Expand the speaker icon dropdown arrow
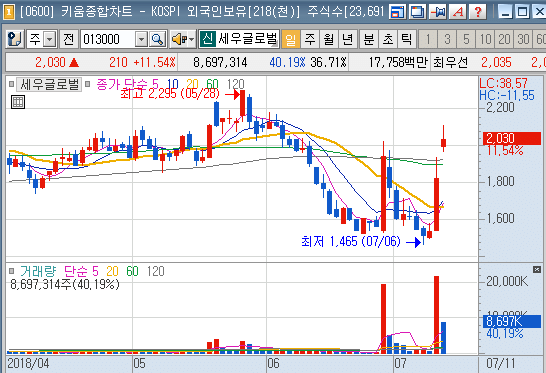Screen dimensions: 546x373 192,39
